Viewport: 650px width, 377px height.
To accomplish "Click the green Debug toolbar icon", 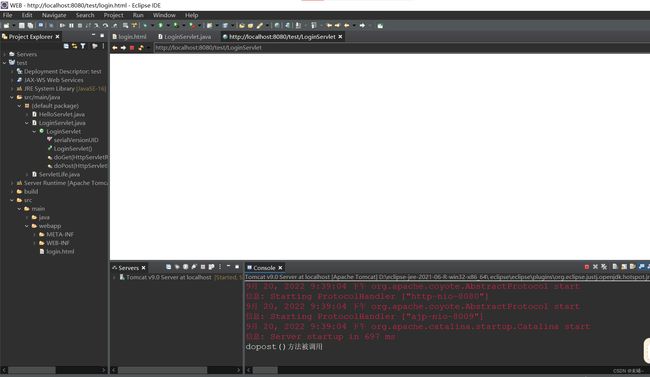I will [145, 25].
